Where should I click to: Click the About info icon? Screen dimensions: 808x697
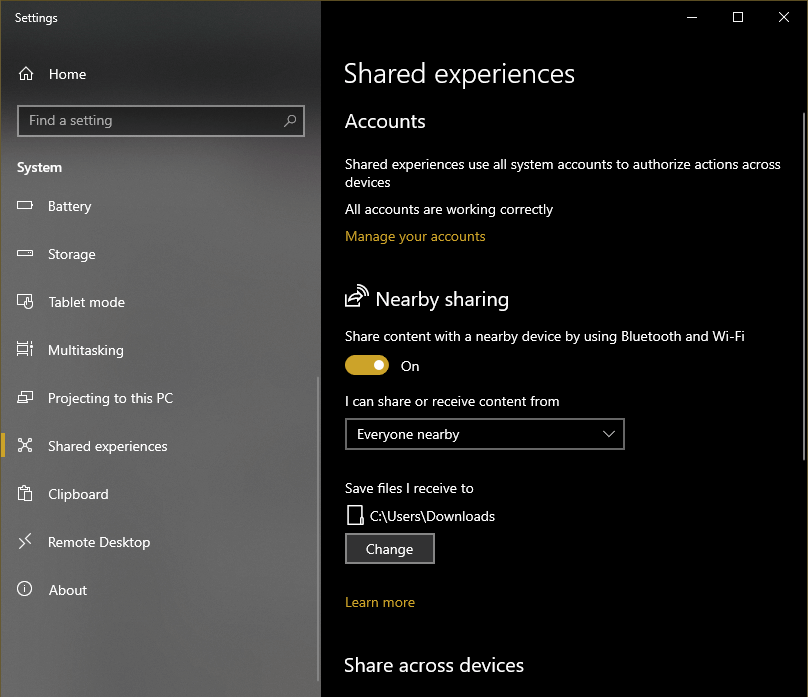tap(26, 590)
